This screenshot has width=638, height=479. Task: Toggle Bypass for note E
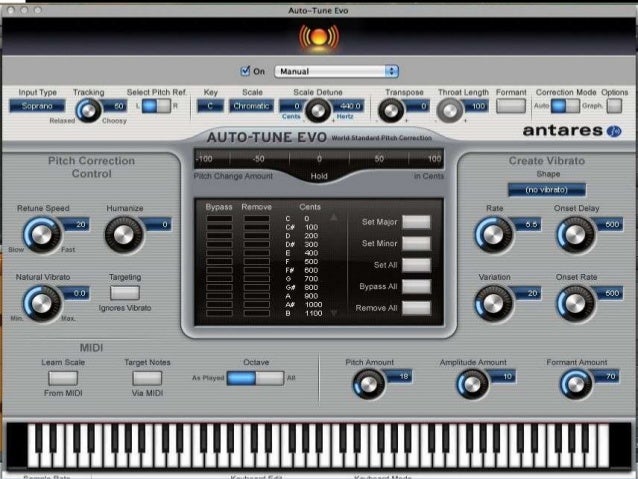219,253
